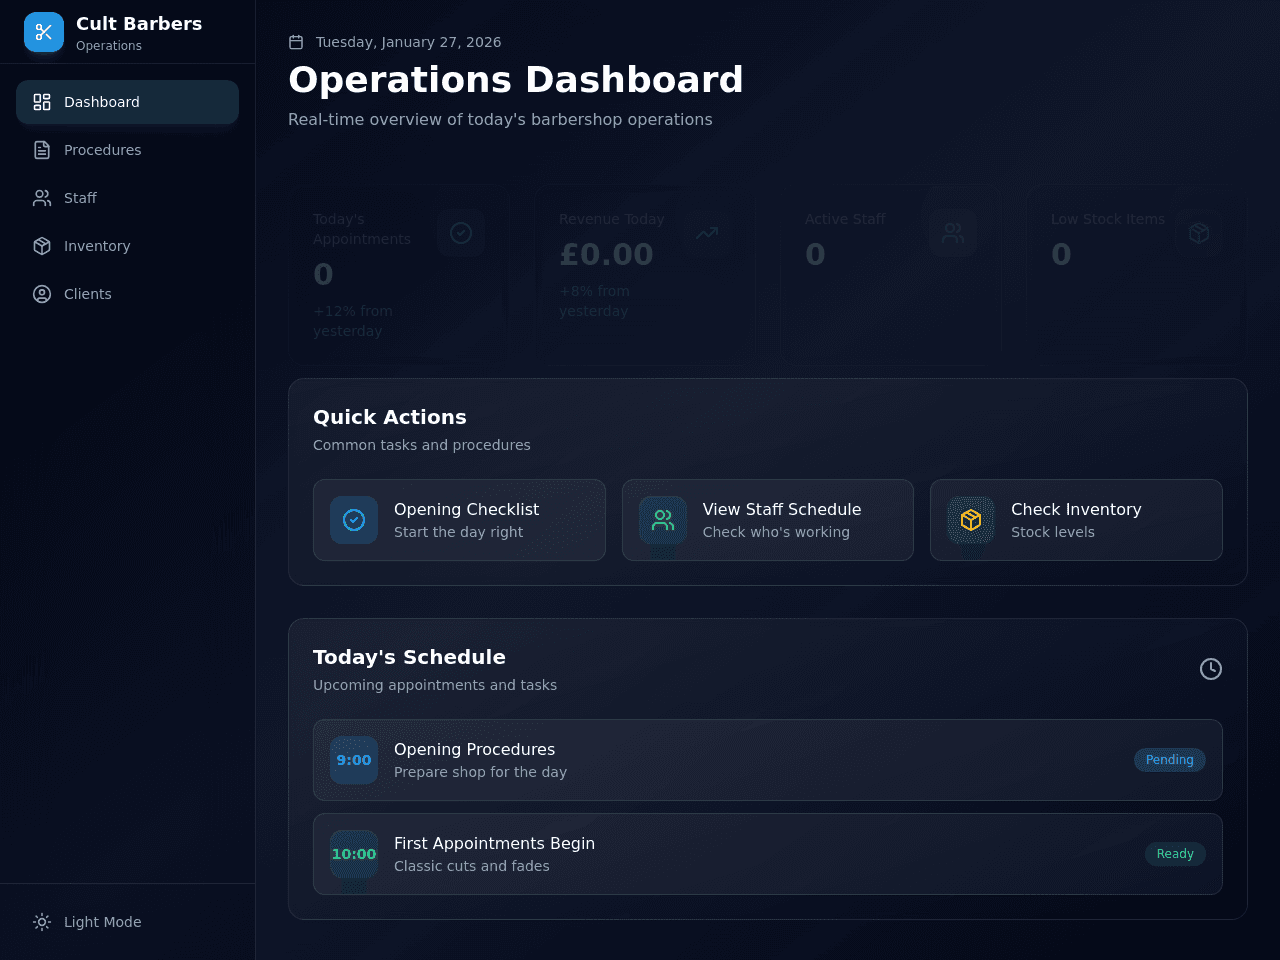Open the Dashboard sidebar item
Image resolution: width=1280 pixels, height=960 pixels.
(x=127, y=102)
